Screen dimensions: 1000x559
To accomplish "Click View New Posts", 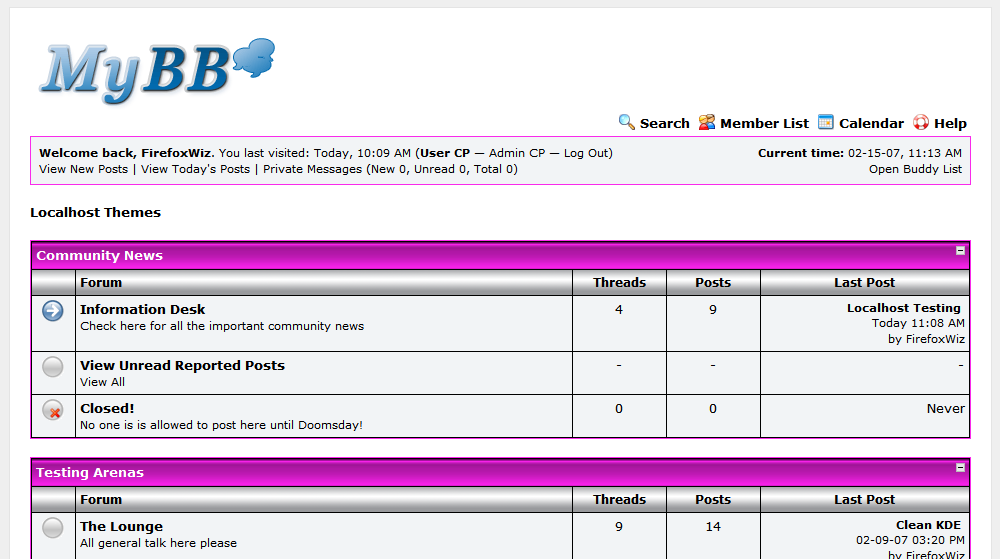I will click(x=84, y=169).
